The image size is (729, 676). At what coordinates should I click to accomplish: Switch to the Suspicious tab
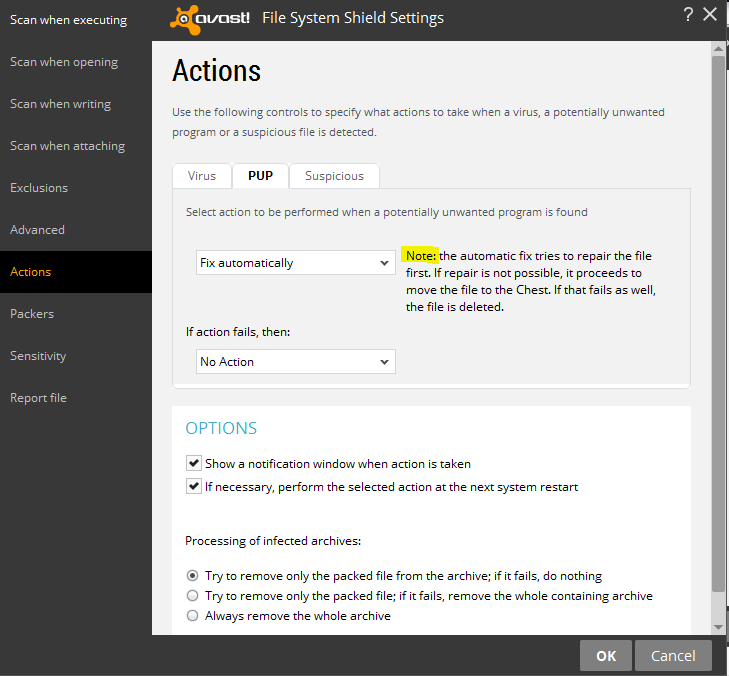[334, 176]
